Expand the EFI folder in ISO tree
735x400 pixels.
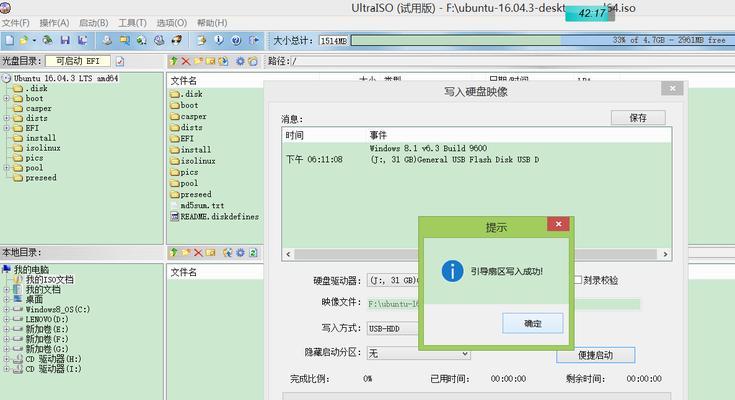click(x=7, y=128)
